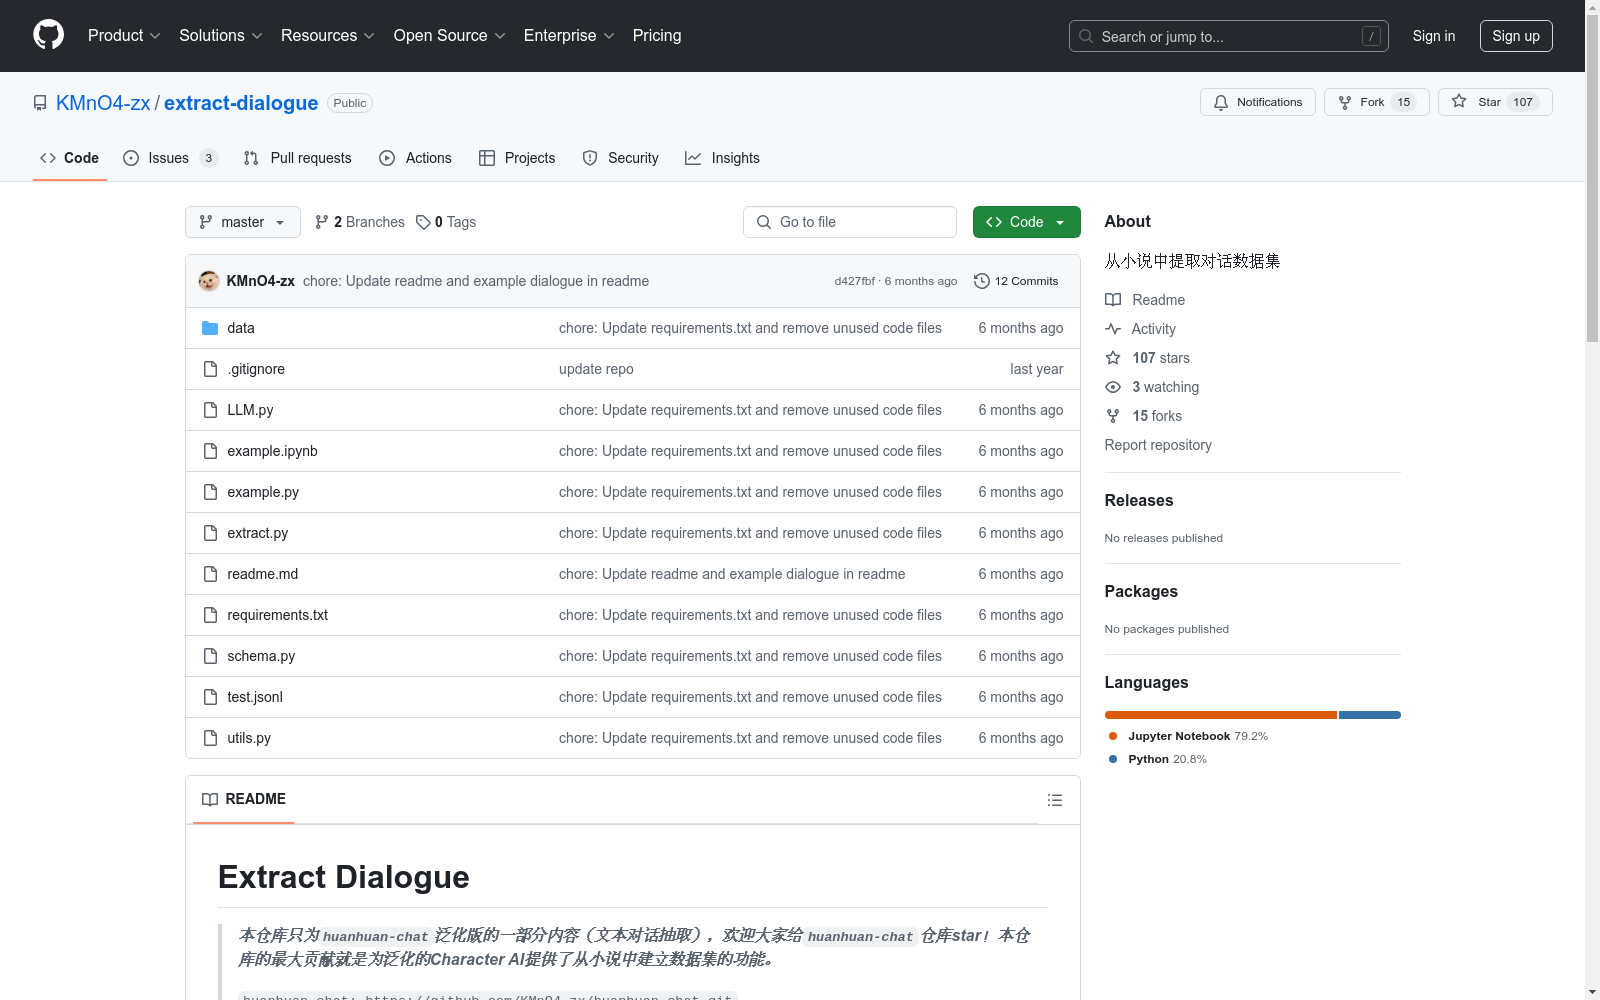Fork this repository
Image resolution: width=1600 pixels, height=1000 pixels.
tap(1376, 102)
